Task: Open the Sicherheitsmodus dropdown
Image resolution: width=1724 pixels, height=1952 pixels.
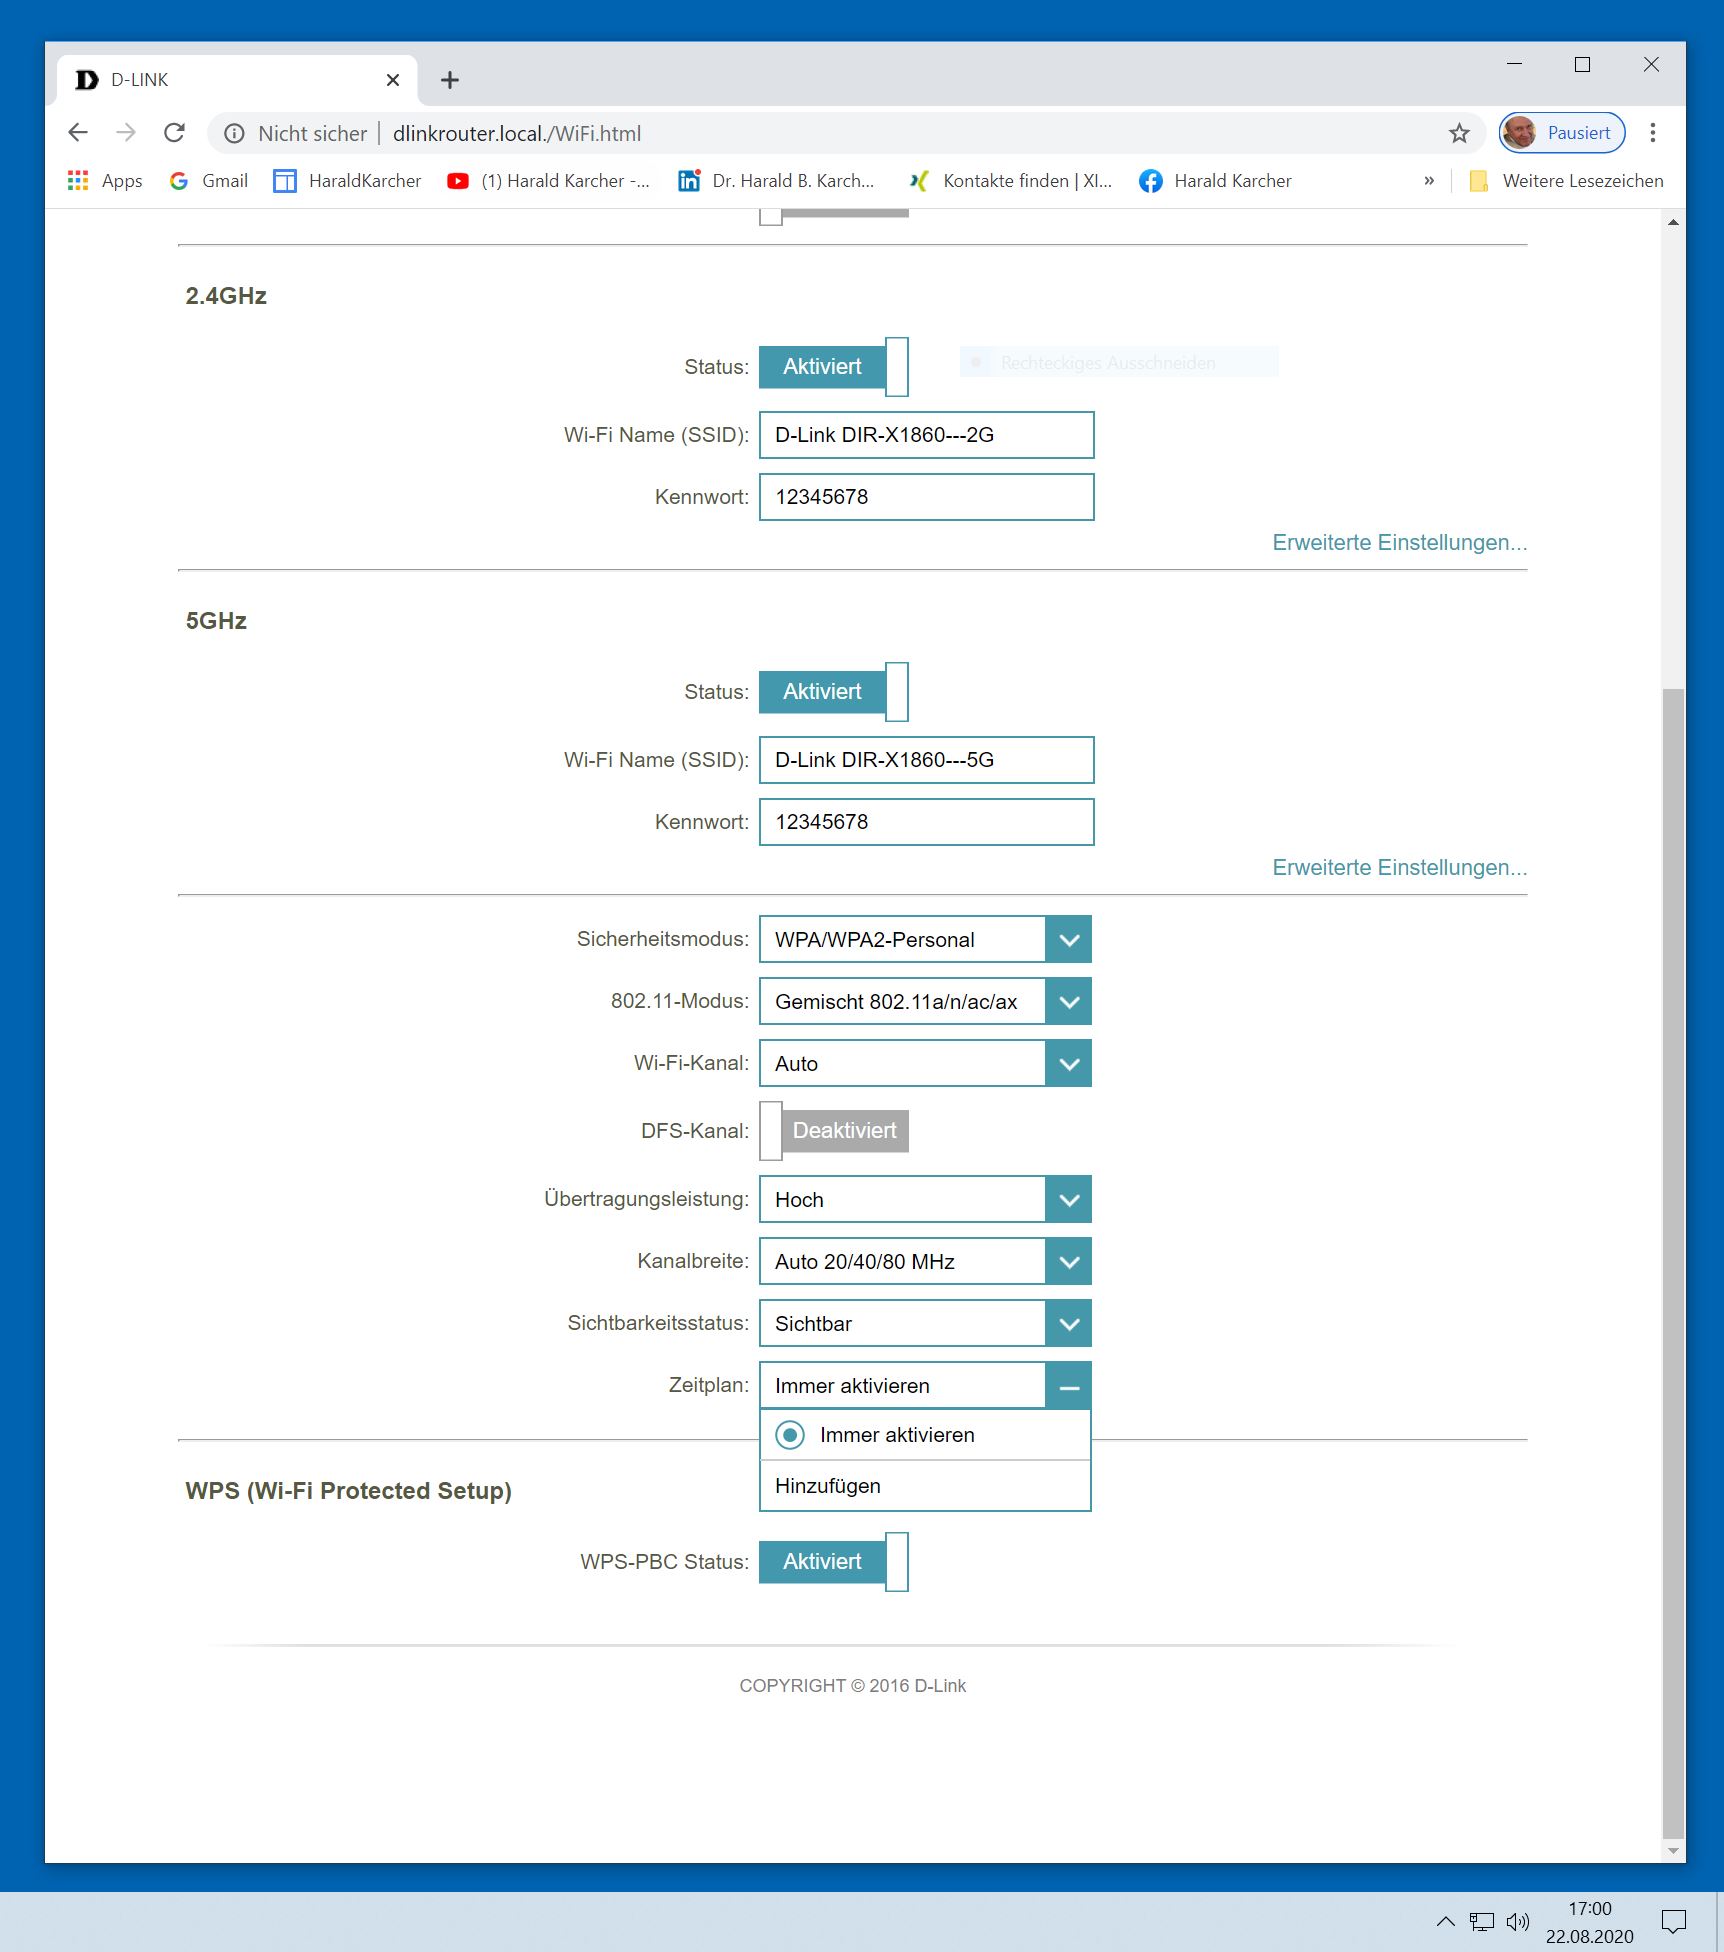Action: tap(925, 940)
